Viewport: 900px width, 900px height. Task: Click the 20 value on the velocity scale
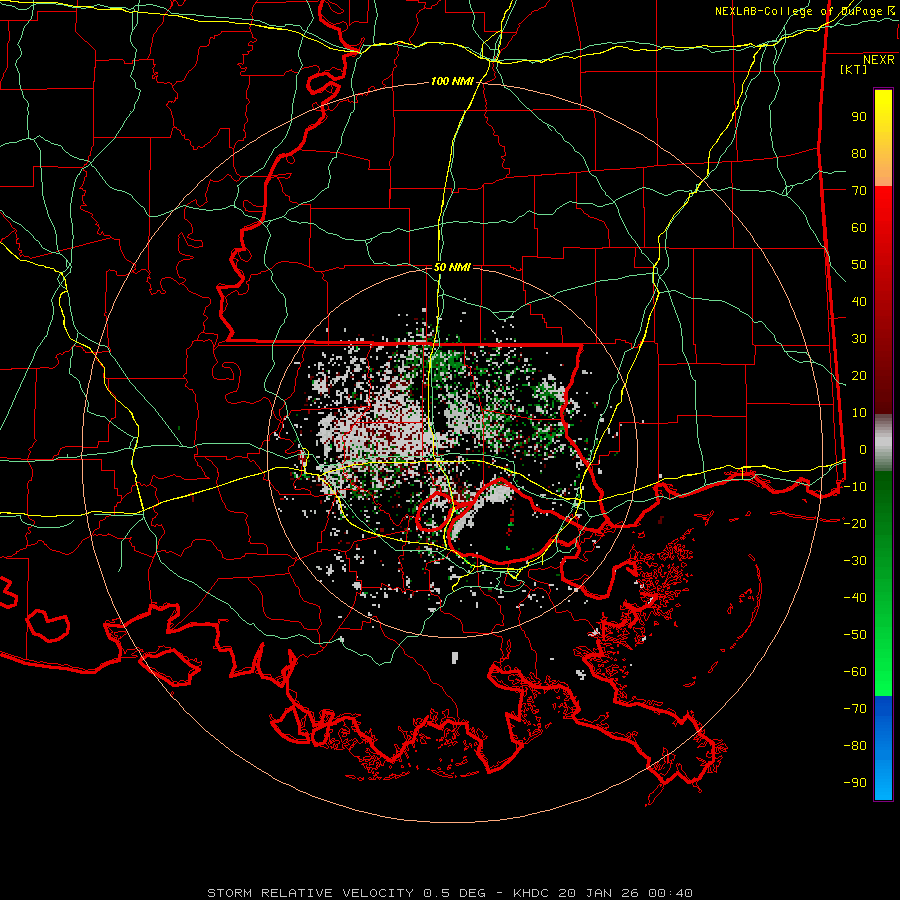859,375
